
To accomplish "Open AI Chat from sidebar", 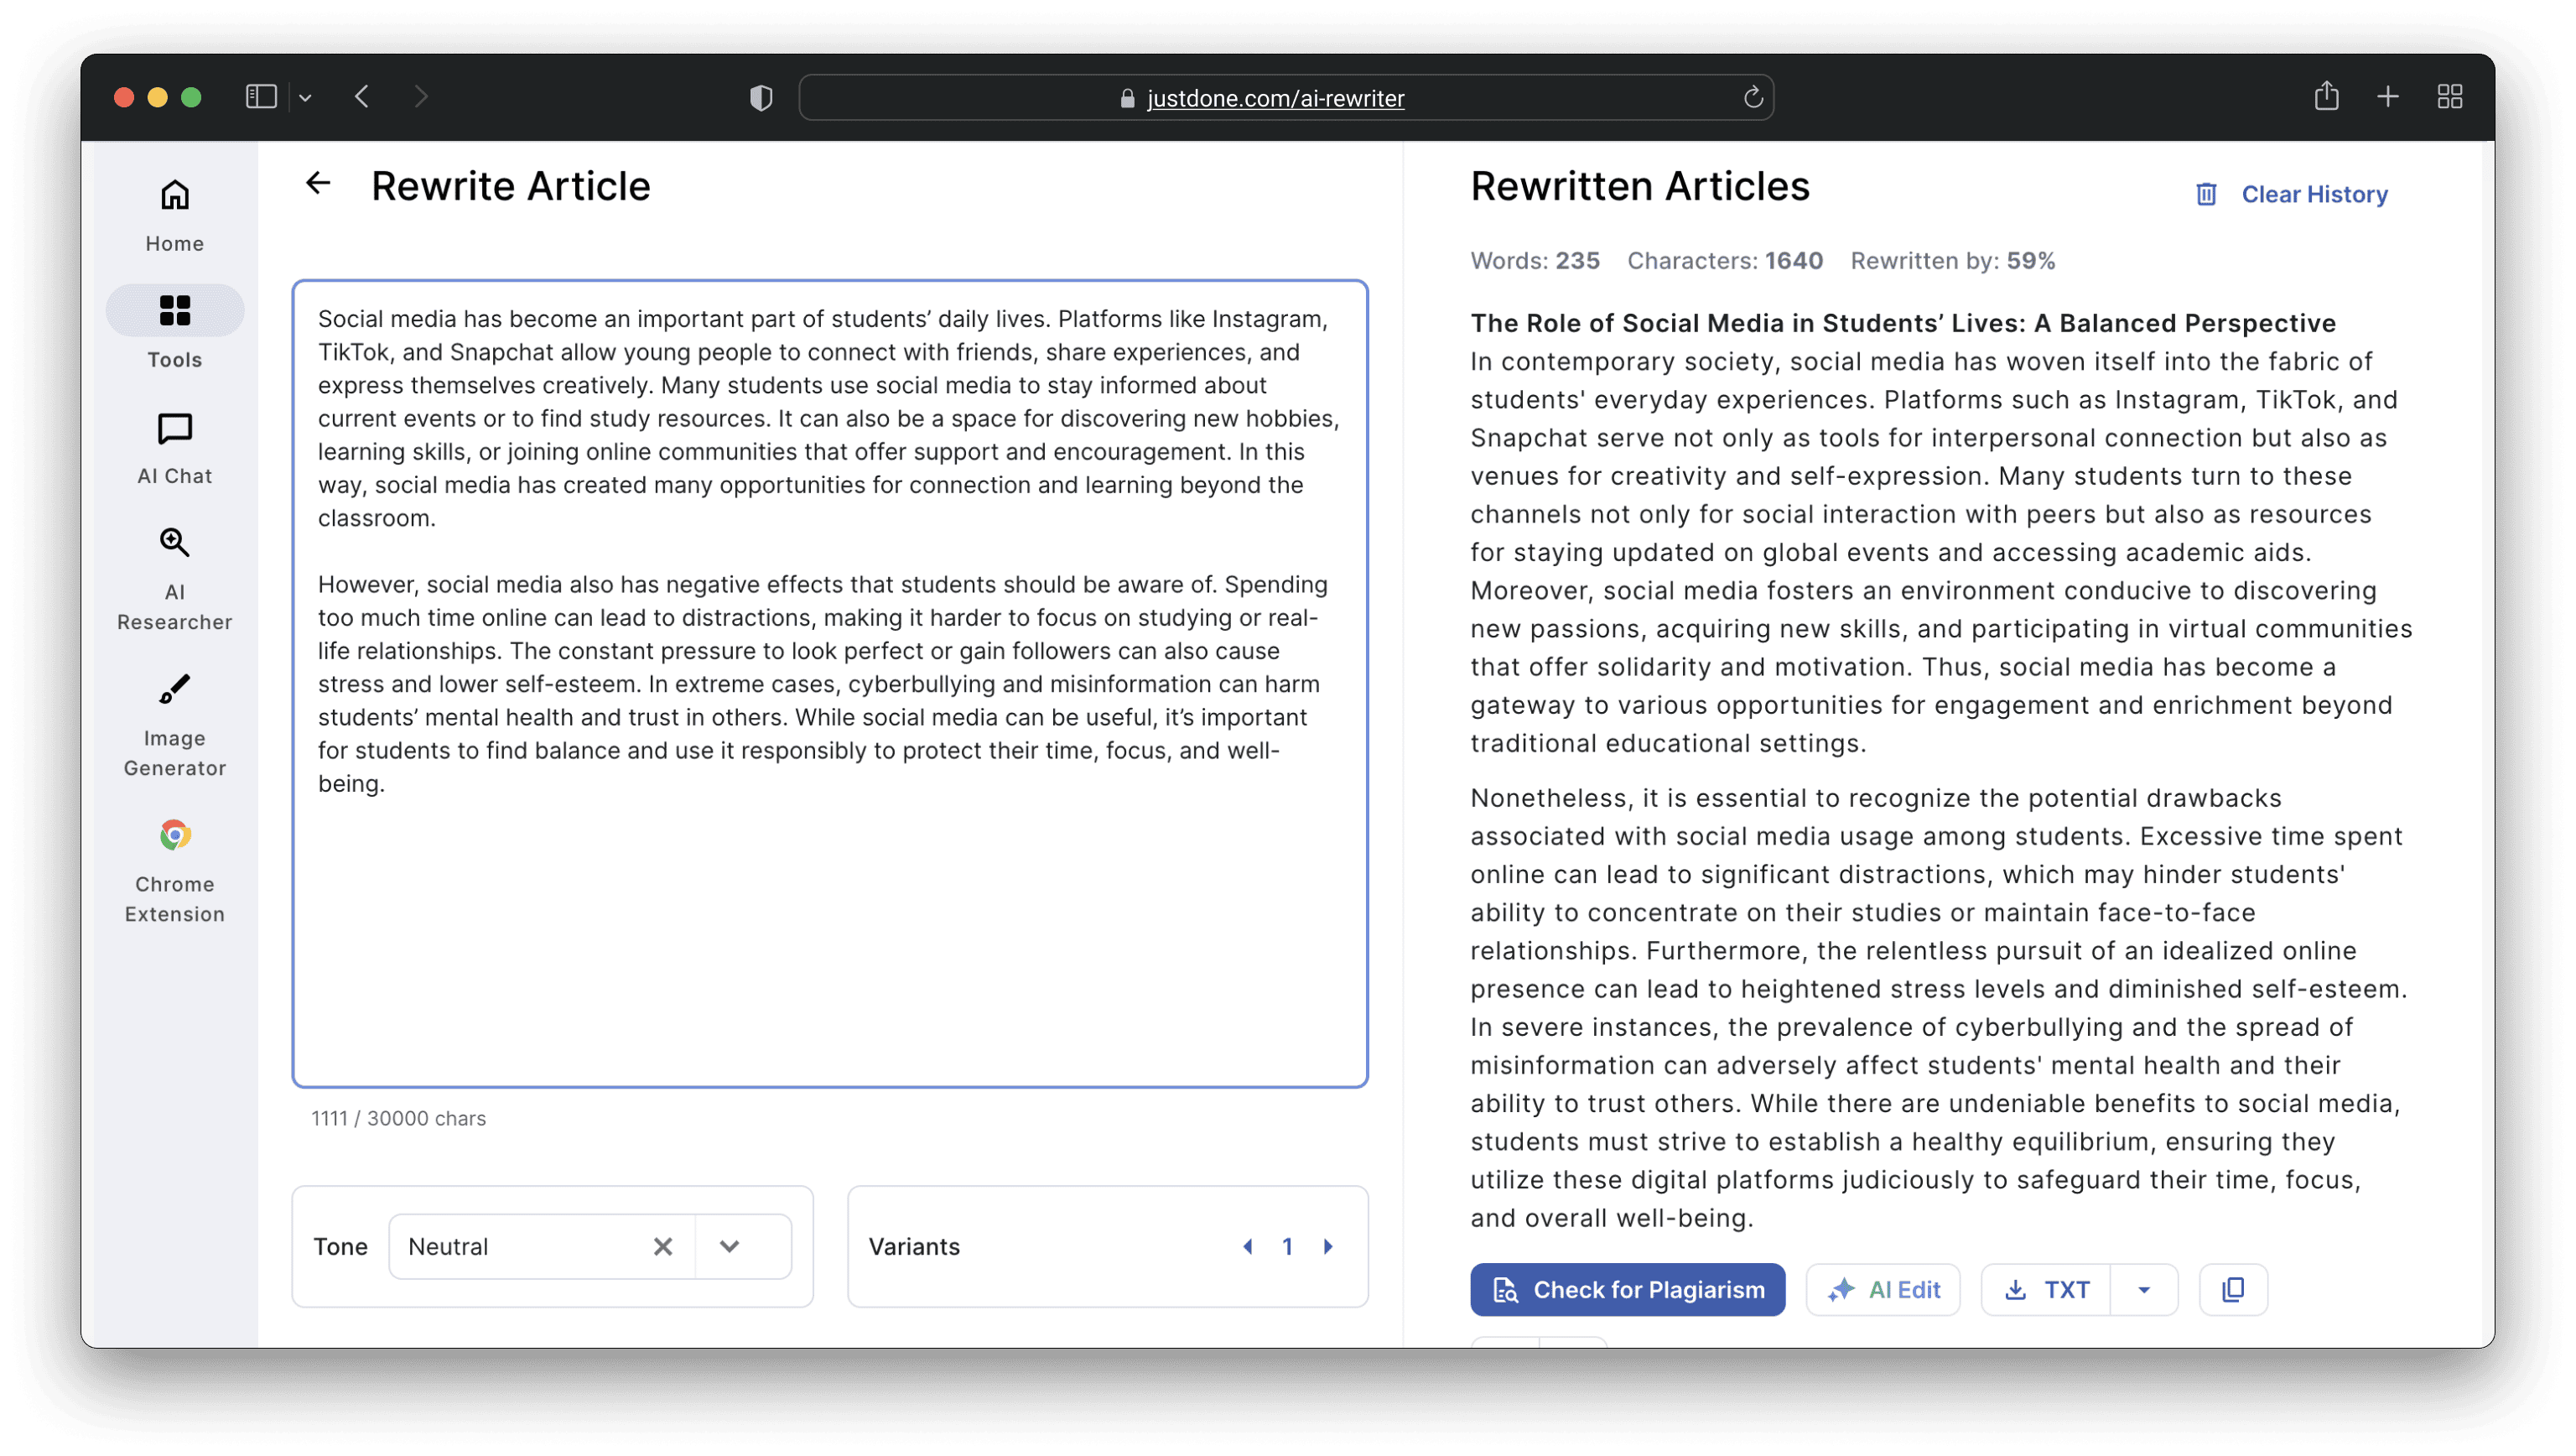I will click(175, 429).
